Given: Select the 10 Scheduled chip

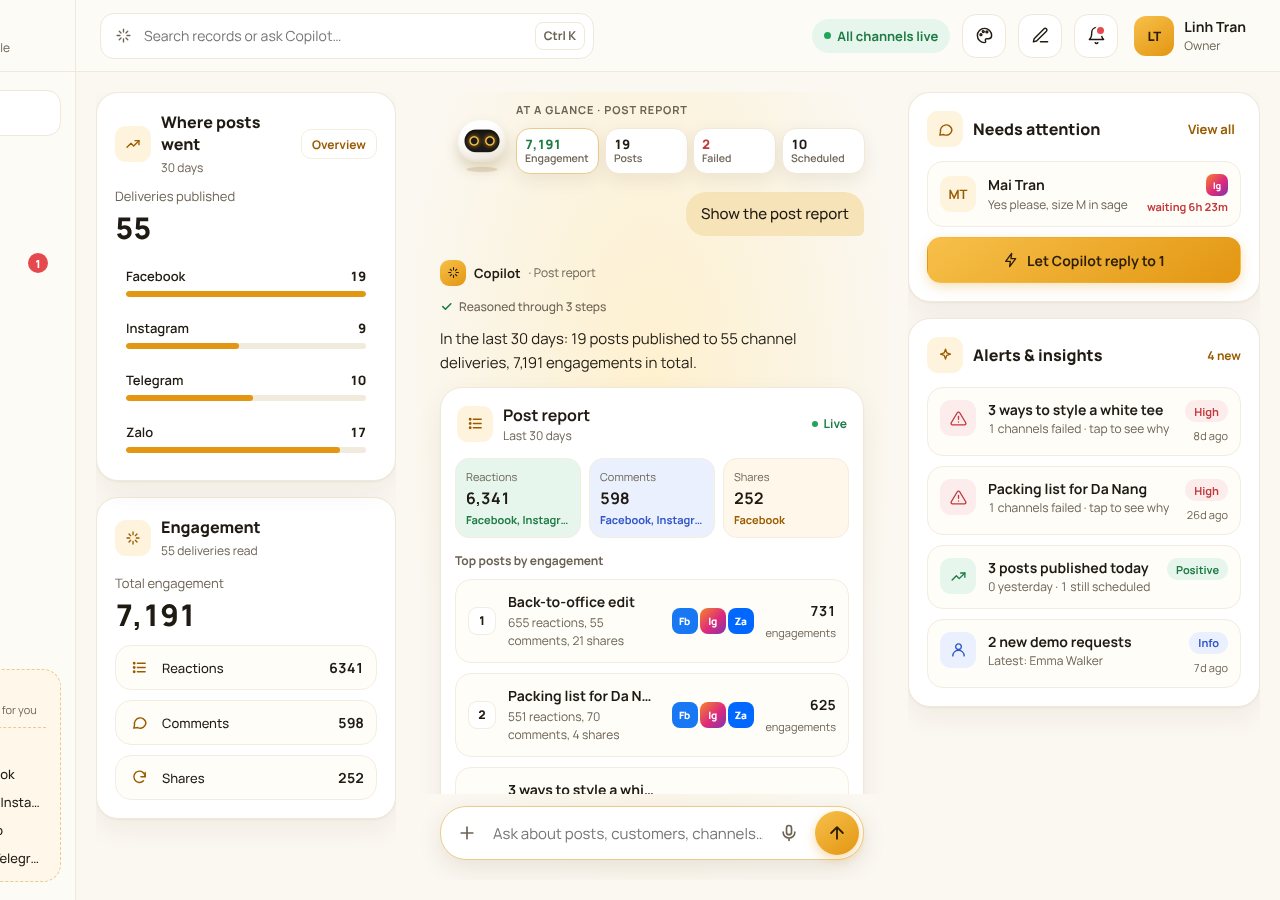Looking at the screenshot, I should (823, 151).
